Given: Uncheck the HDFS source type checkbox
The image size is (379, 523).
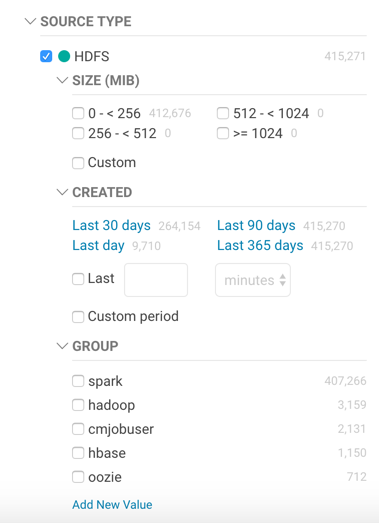Looking at the screenshot, I should (46, 56).
